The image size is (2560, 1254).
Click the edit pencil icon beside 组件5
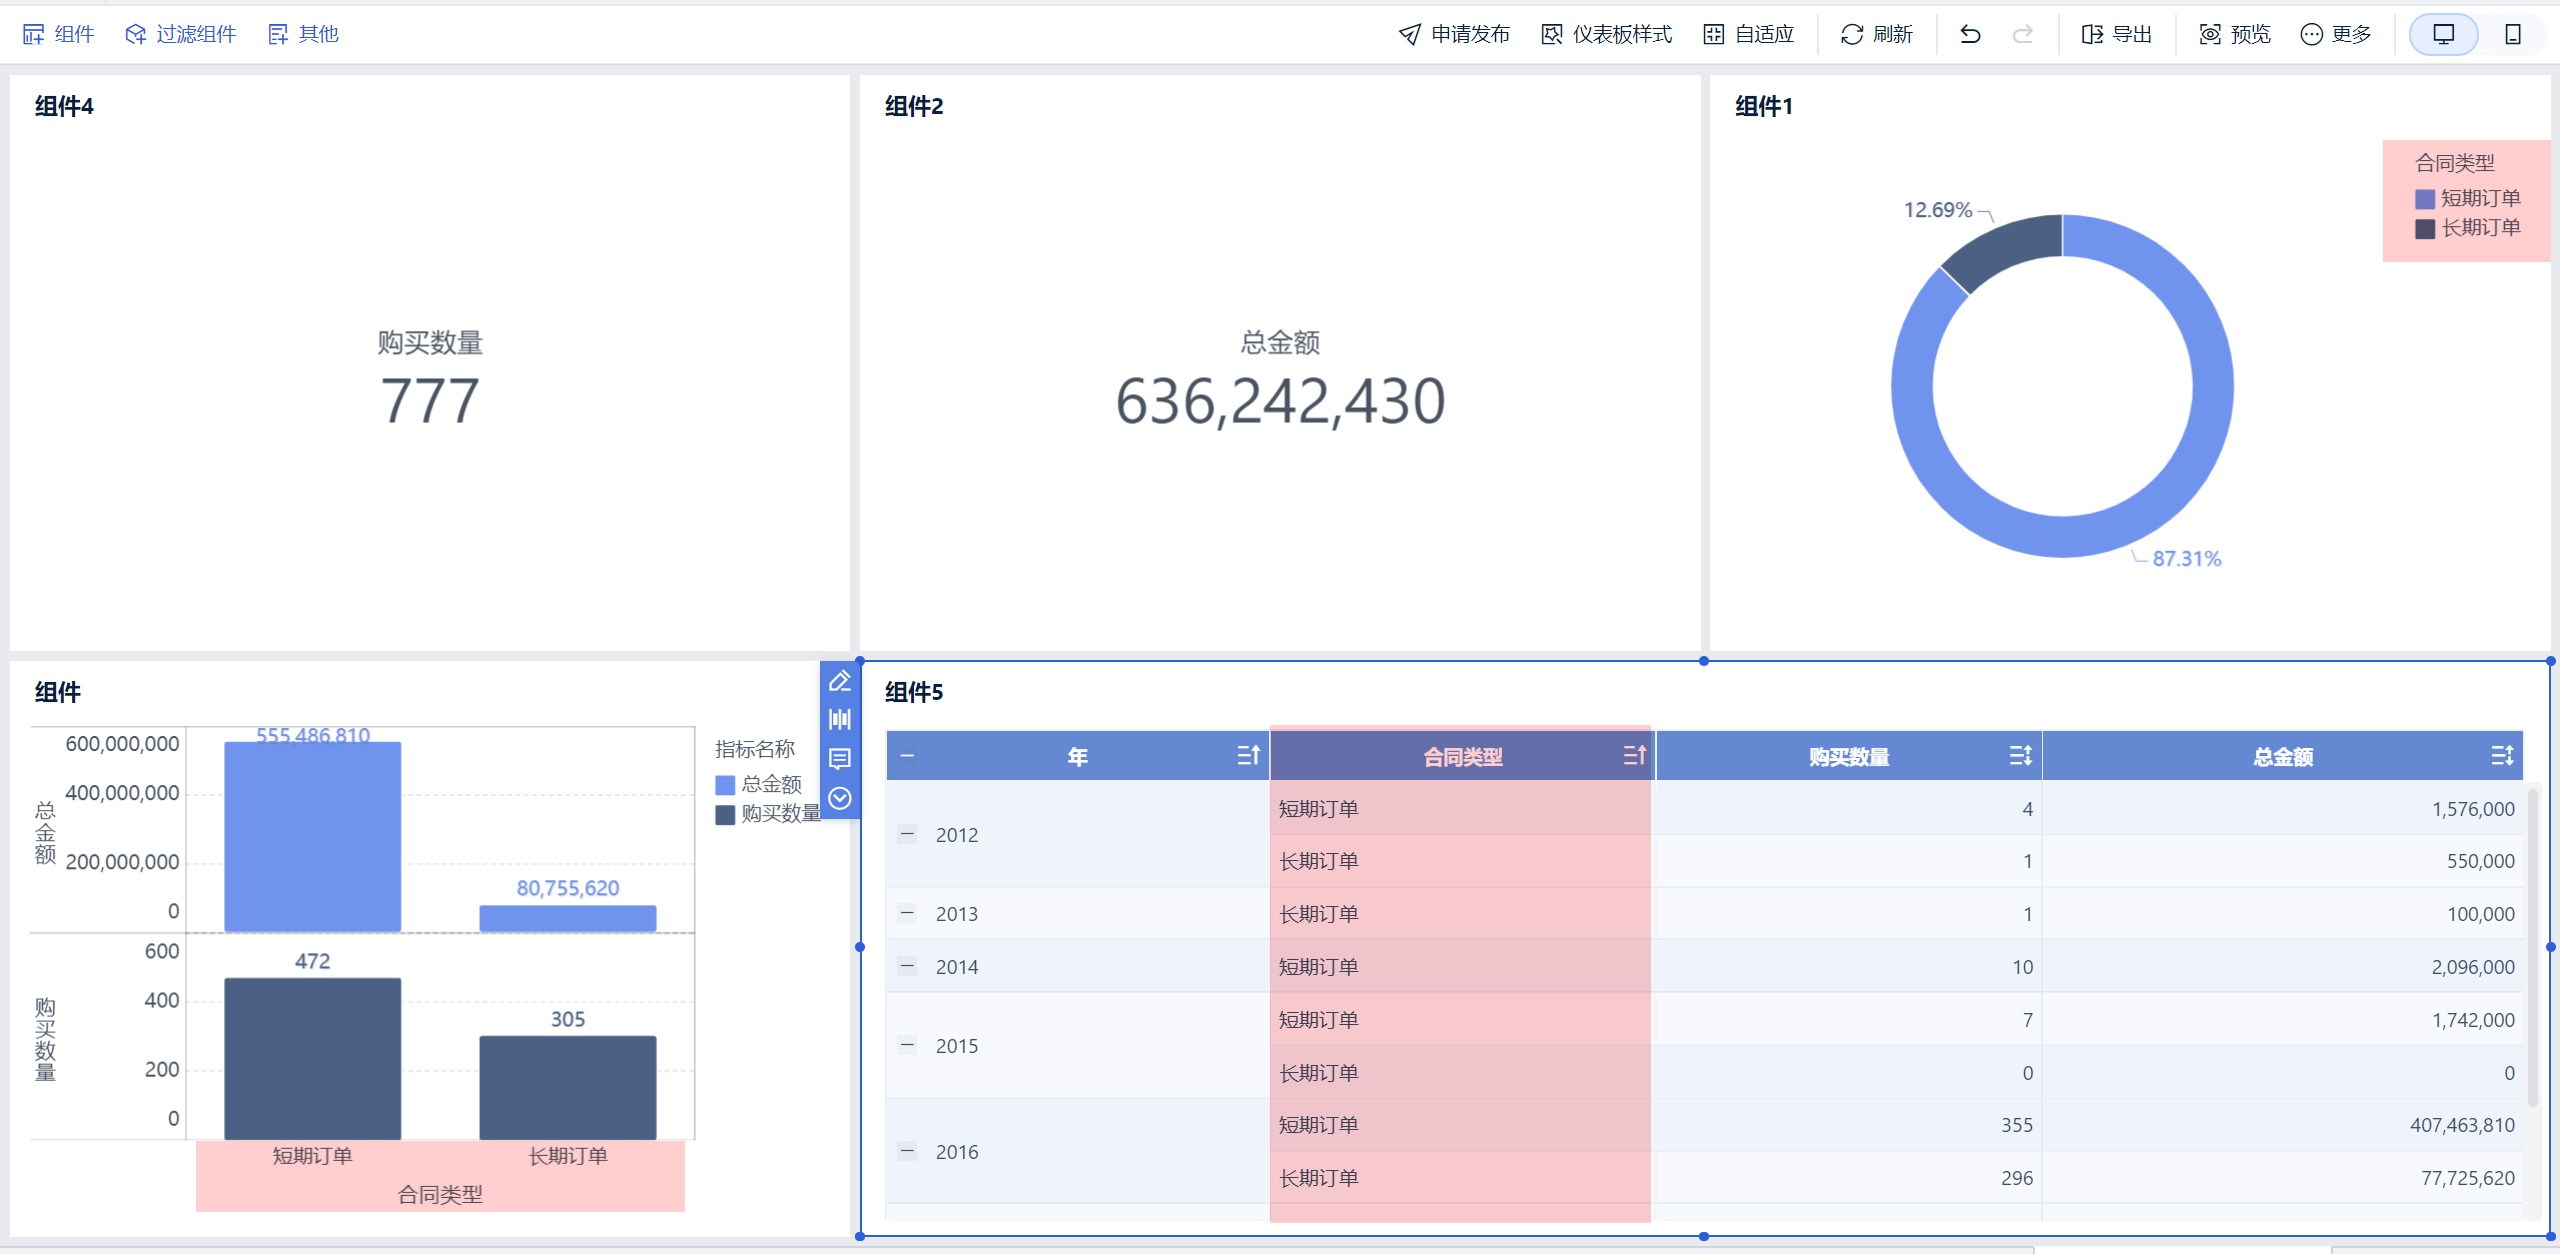[x=840, y=681]
